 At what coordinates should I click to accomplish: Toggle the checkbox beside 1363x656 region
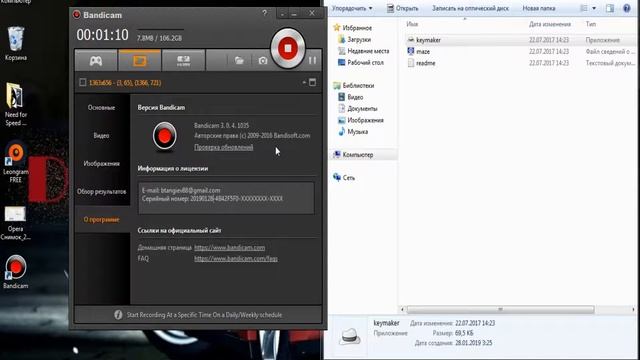[83, 82]
